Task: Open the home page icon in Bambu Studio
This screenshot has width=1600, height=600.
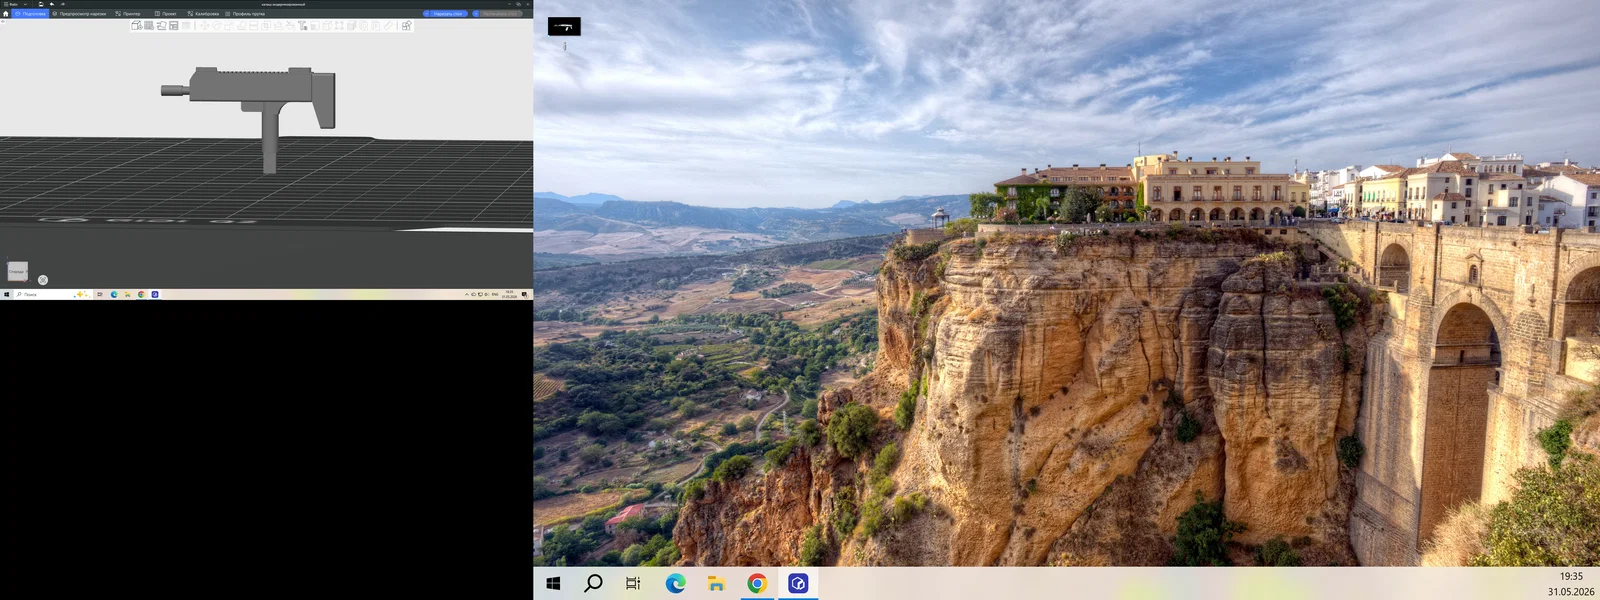Action: pyautogui.click(x=5, y=14)
